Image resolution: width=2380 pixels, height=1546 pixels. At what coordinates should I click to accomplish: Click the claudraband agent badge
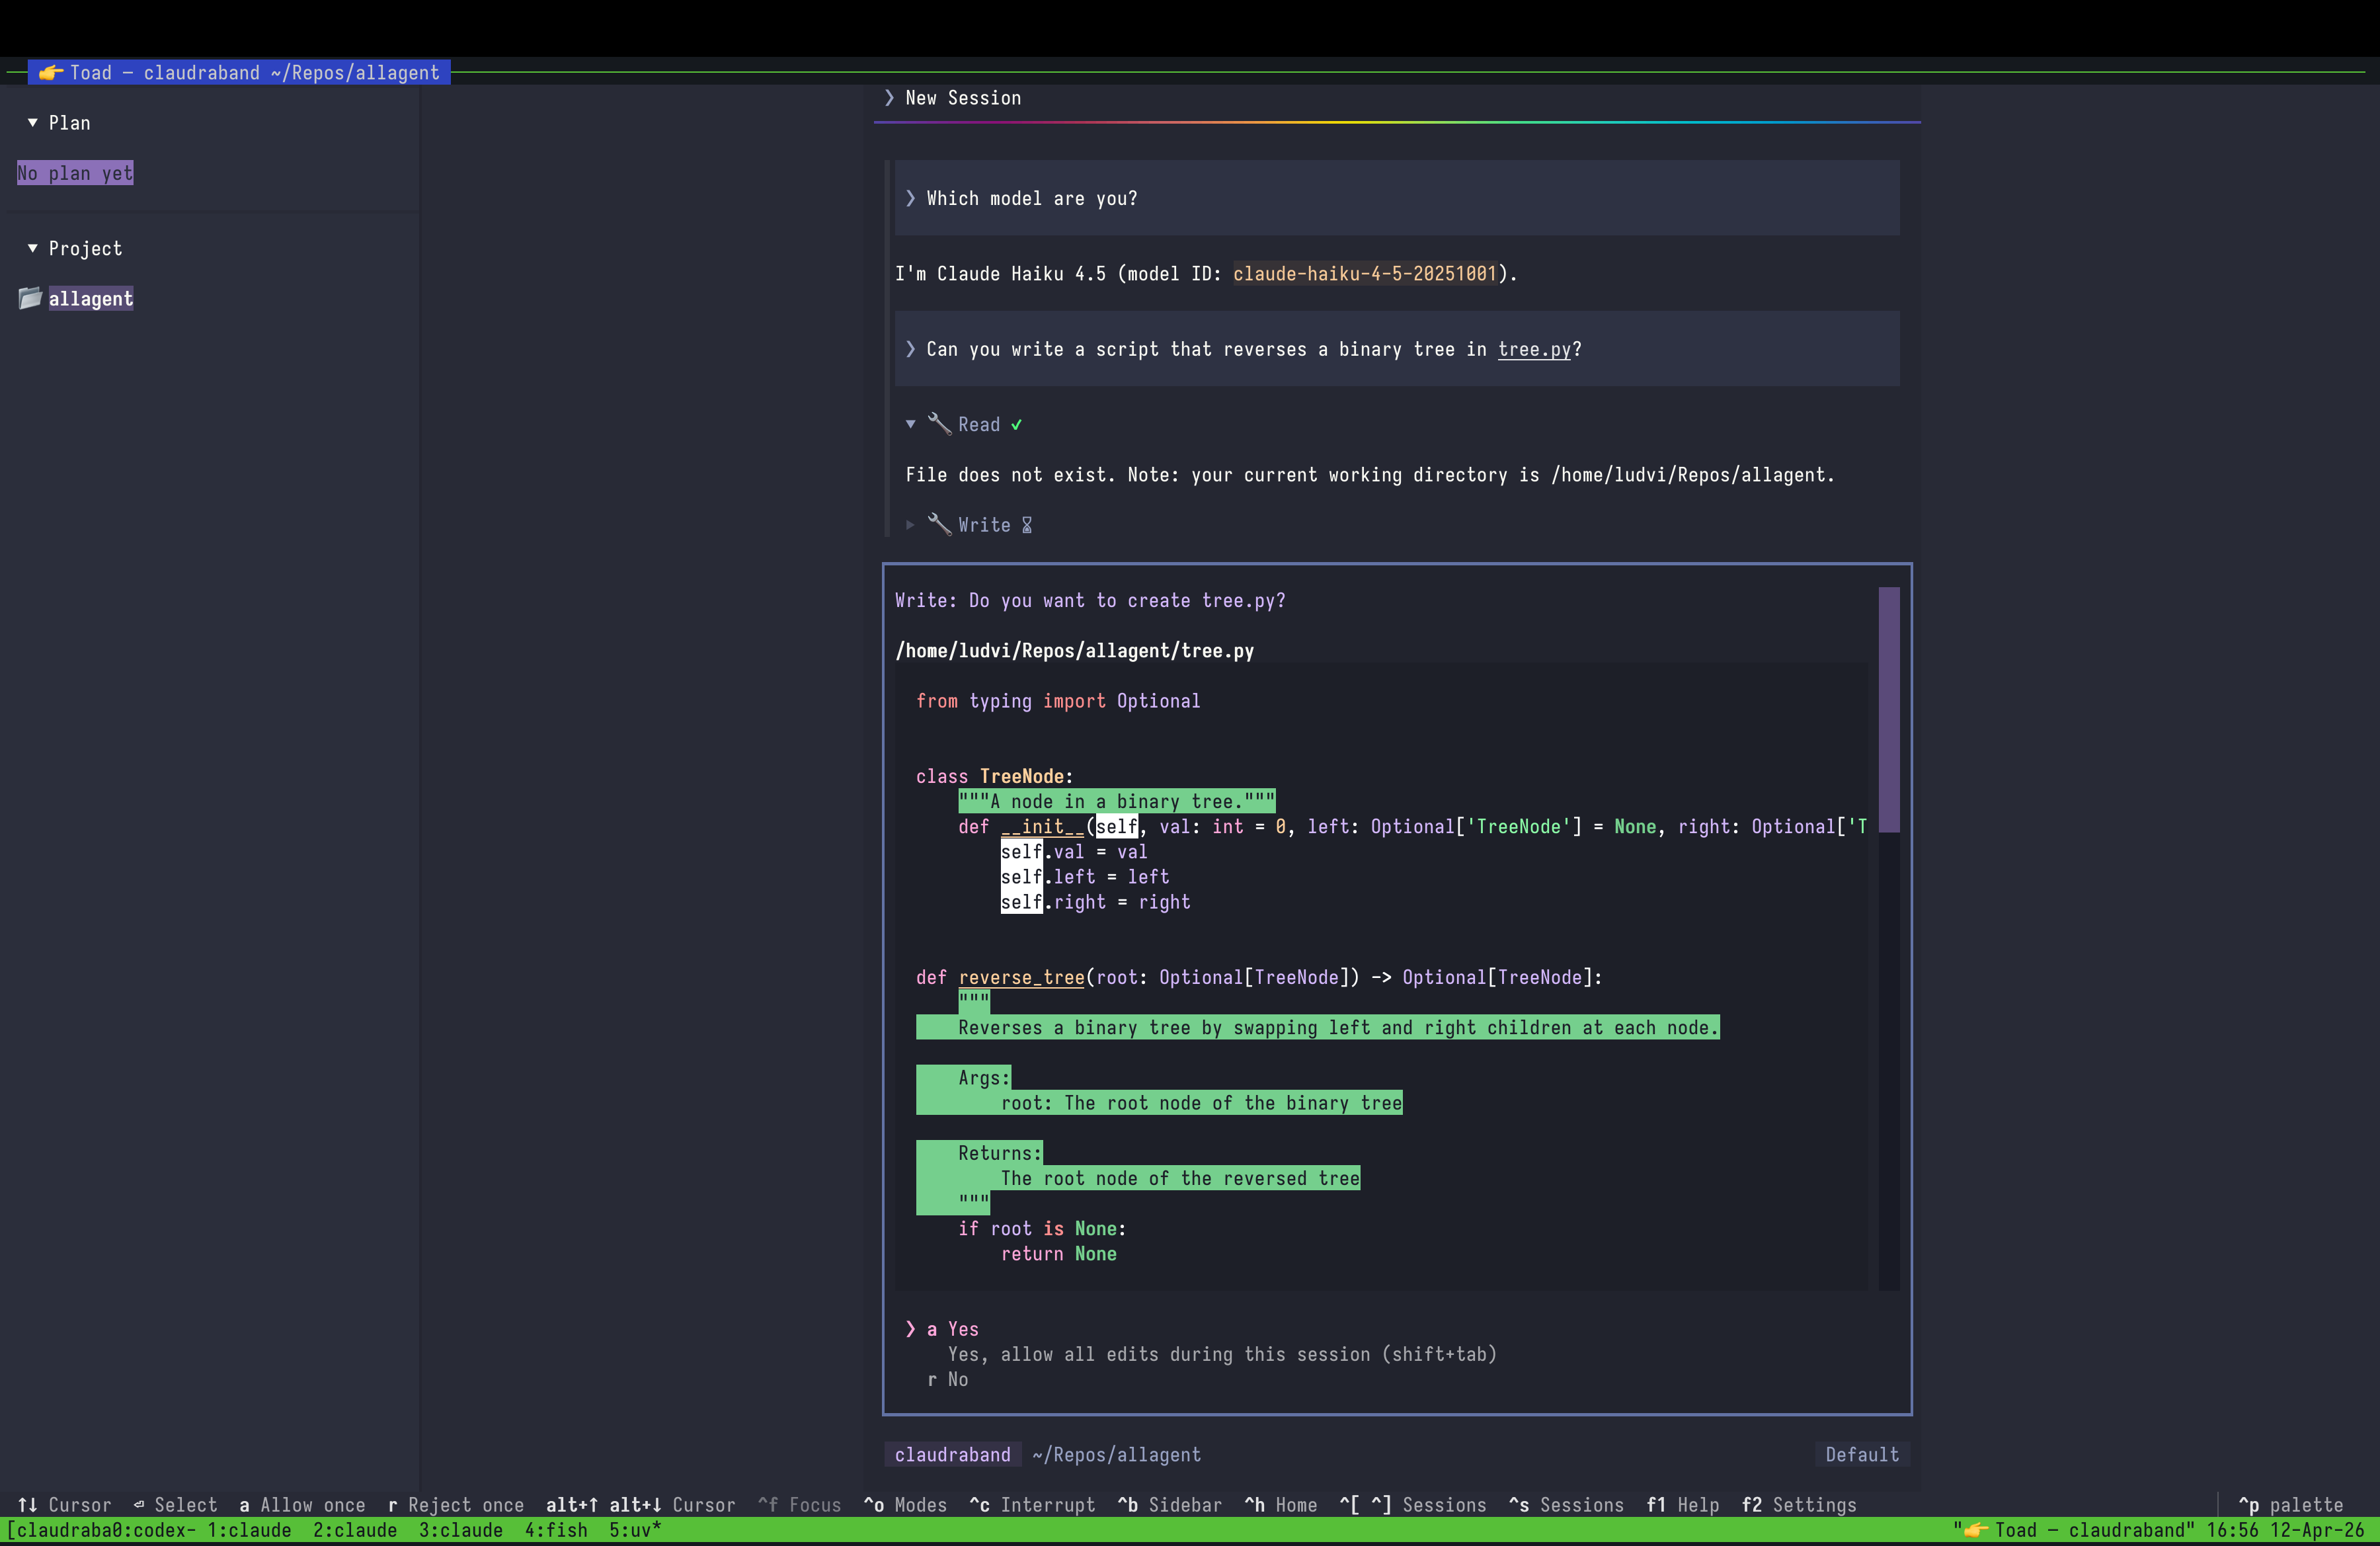click(952, 1455)
